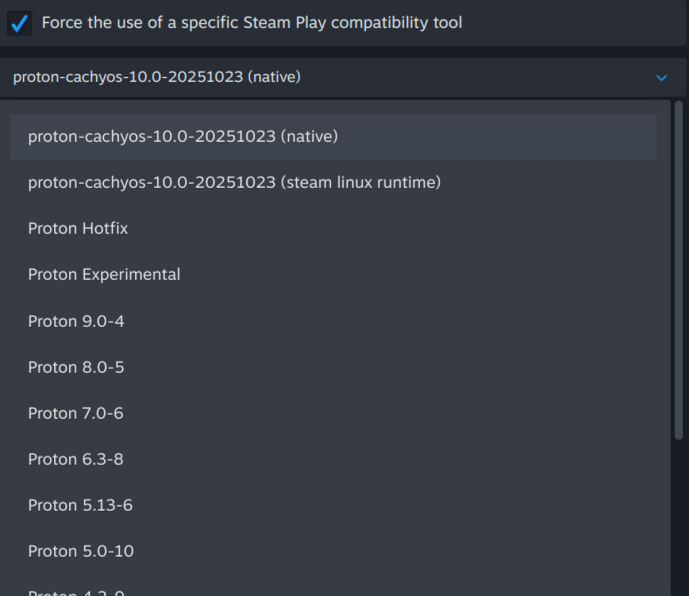Screen dimensions: 689x596
Task: Select highlighted proton-cachyos-10.0-20251023 (native) list option
Action: [x=183, y=136]
